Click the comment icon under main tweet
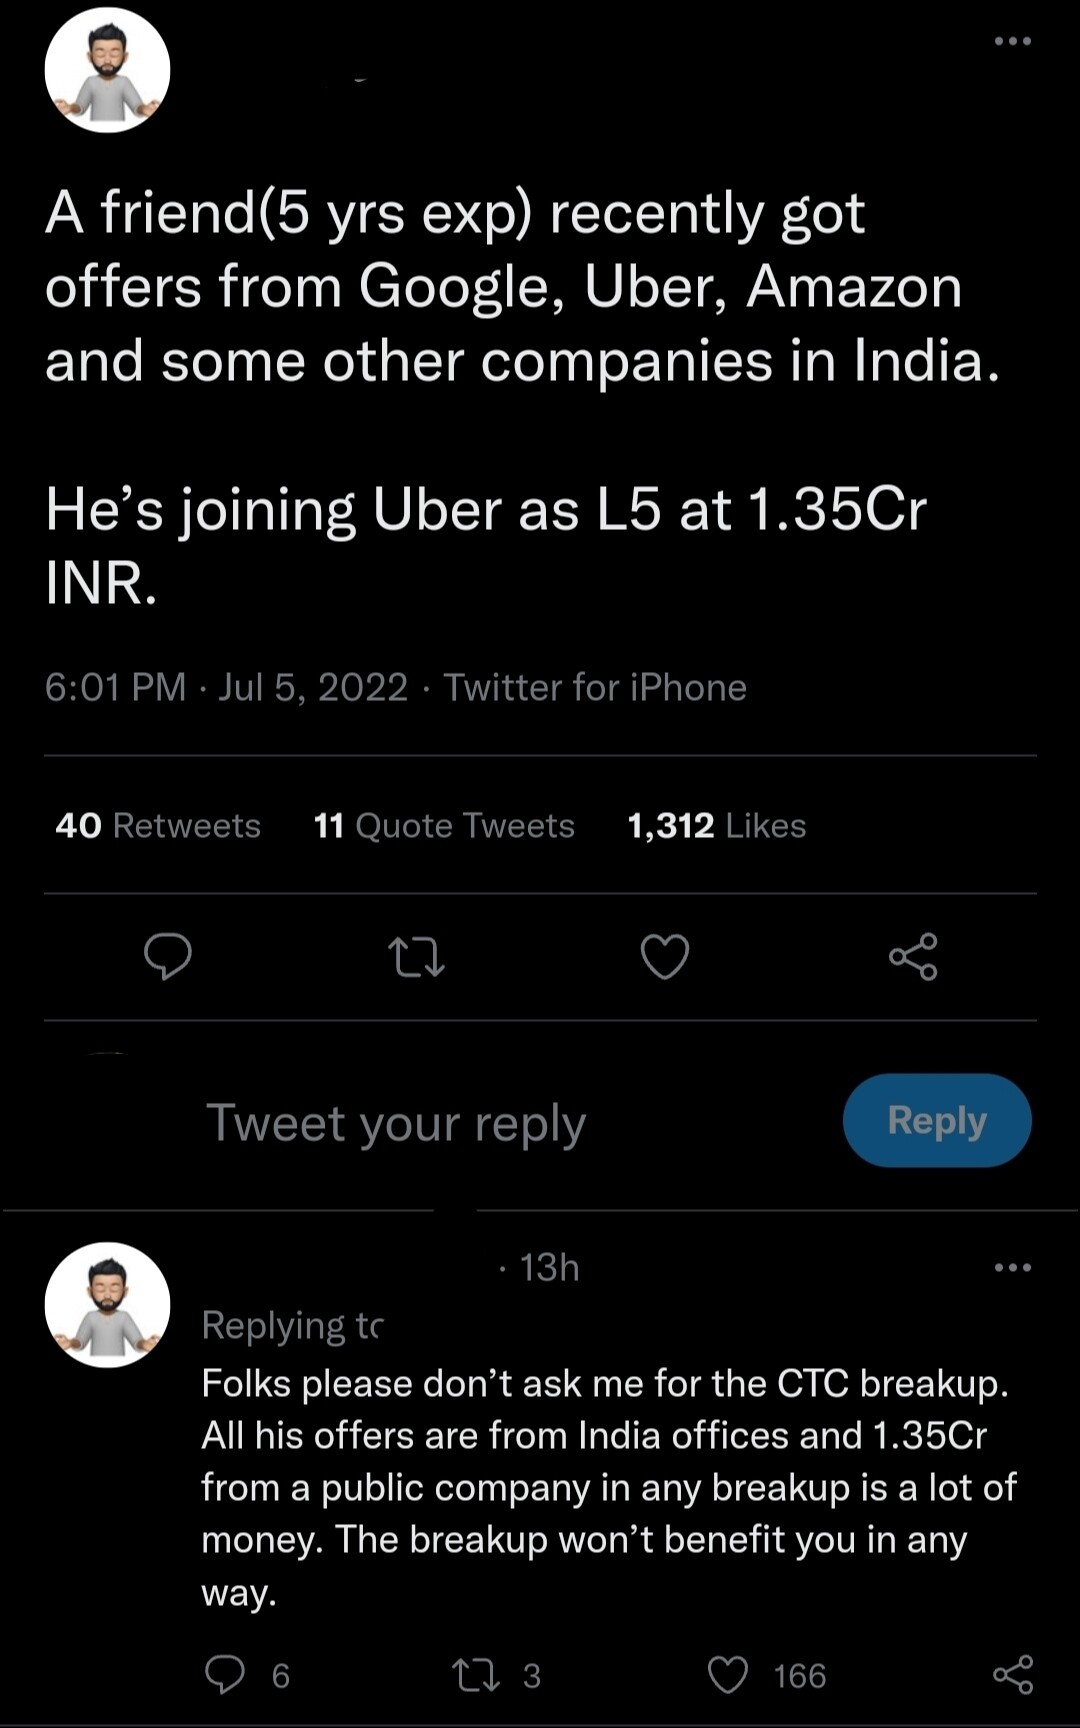Image resolution: width=1080 pixels, height=1728 pixels. pyautogui.click(x=168, y=956)
